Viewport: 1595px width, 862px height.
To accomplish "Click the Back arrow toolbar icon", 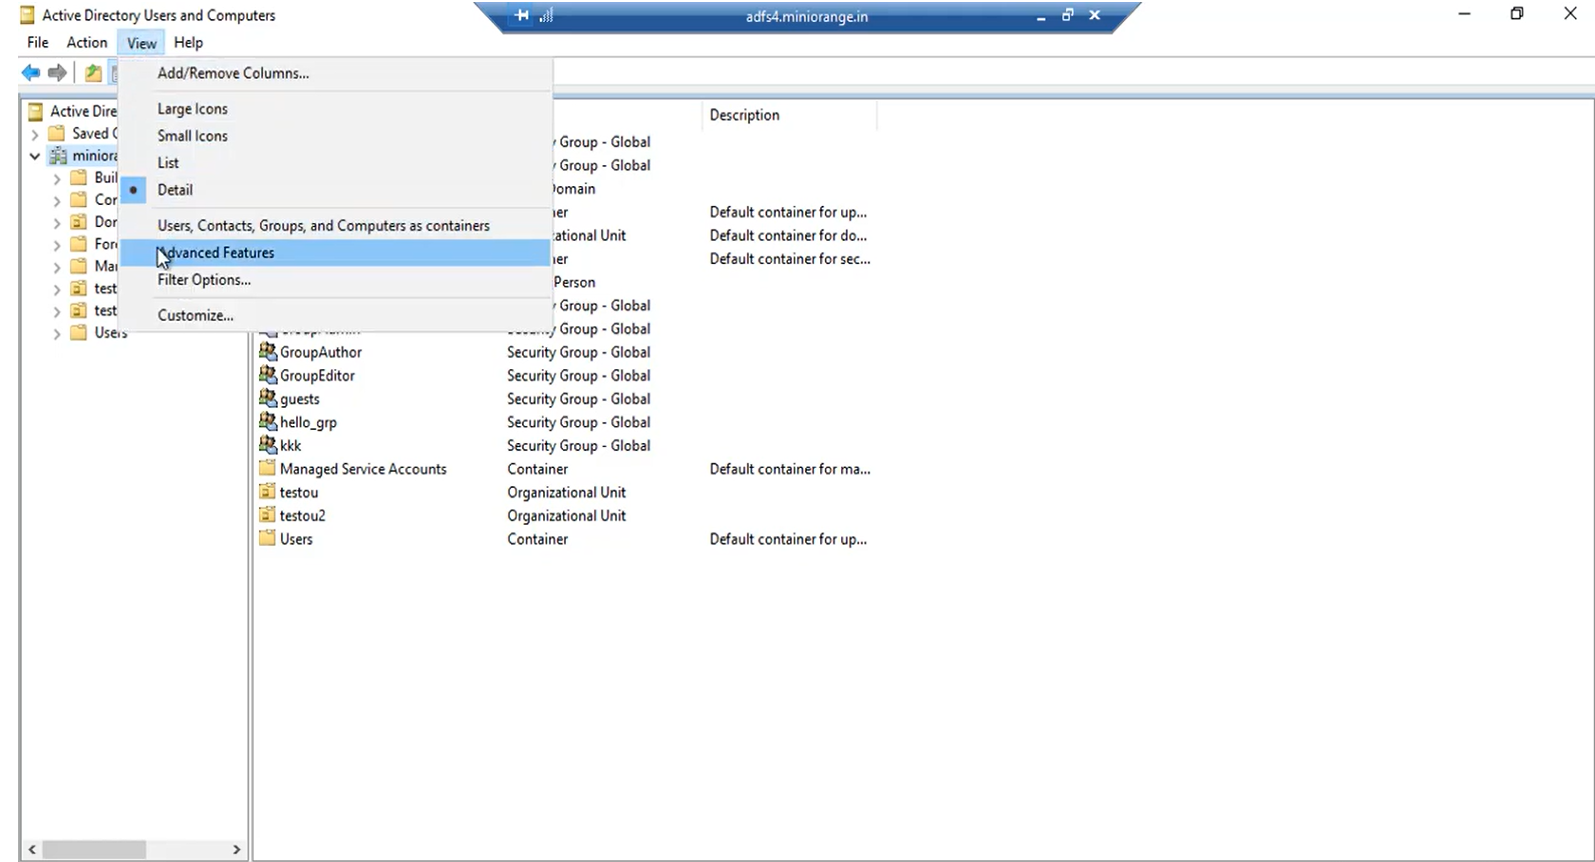I will click(x=31, y=72).
